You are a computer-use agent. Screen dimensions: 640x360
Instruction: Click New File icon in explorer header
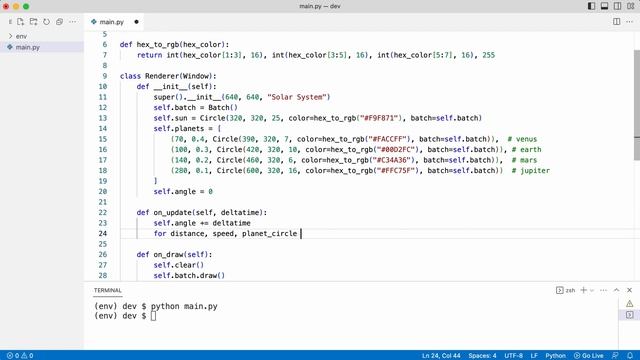point(20,22)
